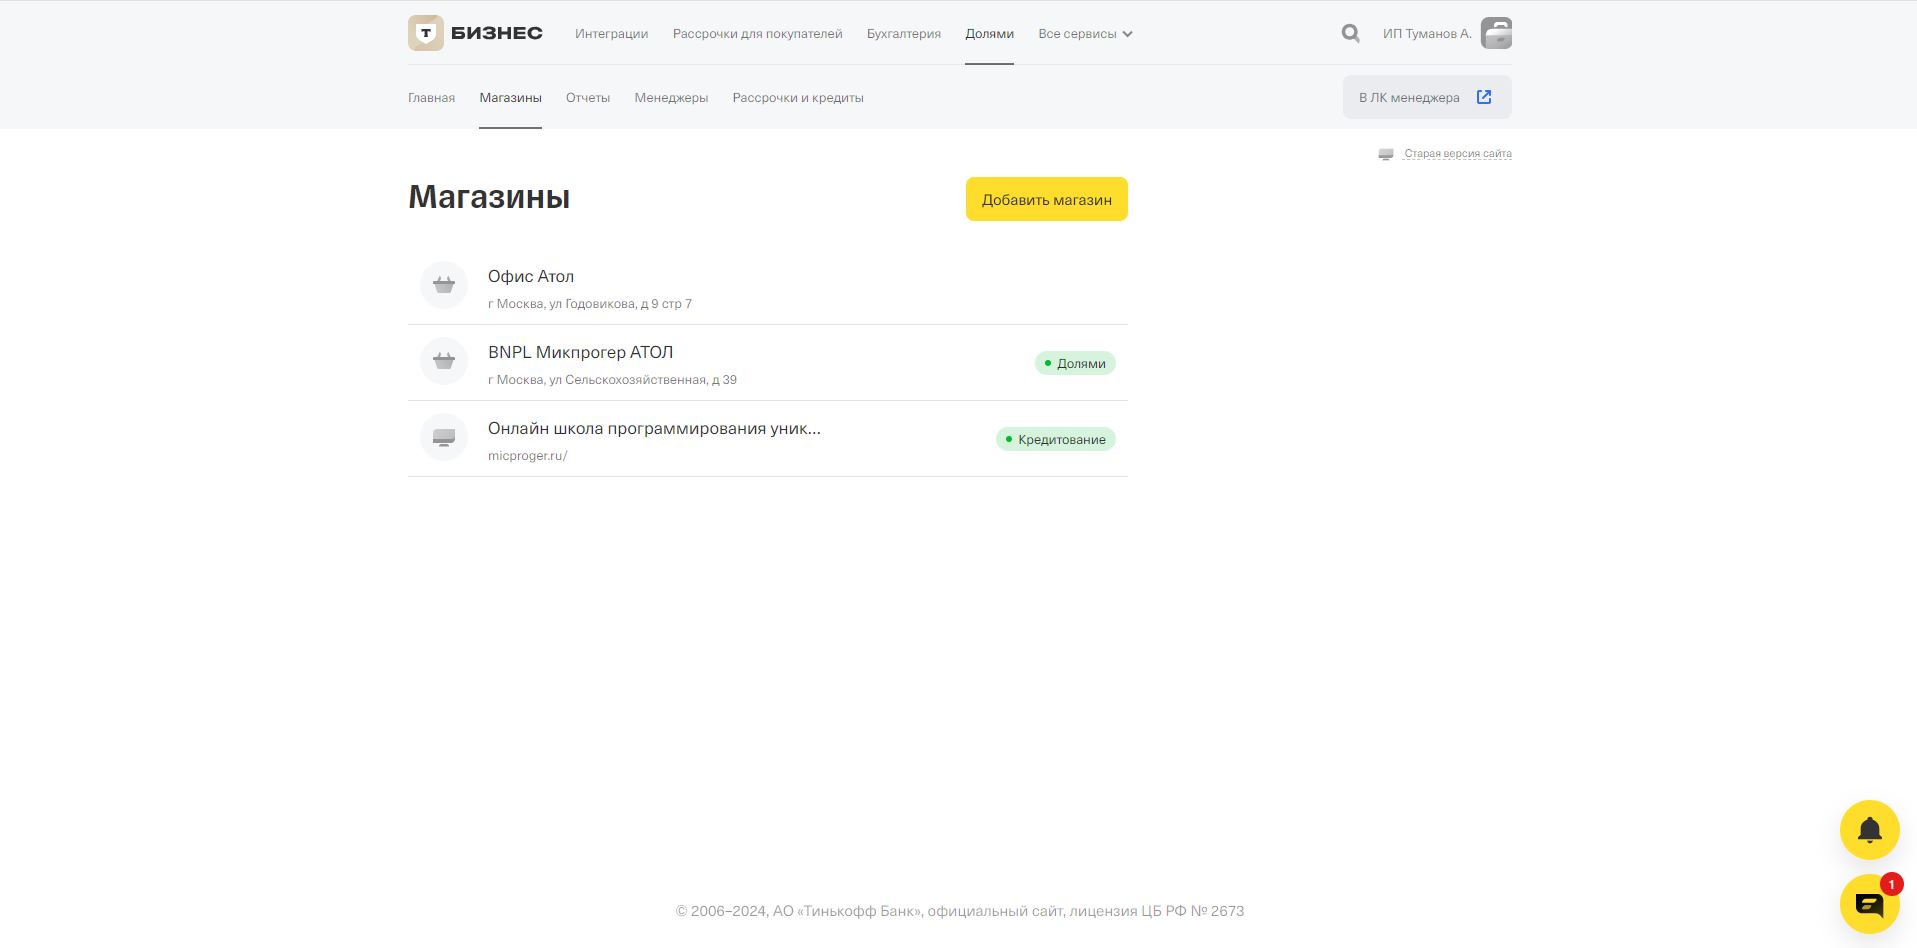
Task: Open the Онлайн школа программирования store
Action: coord(767,439)
